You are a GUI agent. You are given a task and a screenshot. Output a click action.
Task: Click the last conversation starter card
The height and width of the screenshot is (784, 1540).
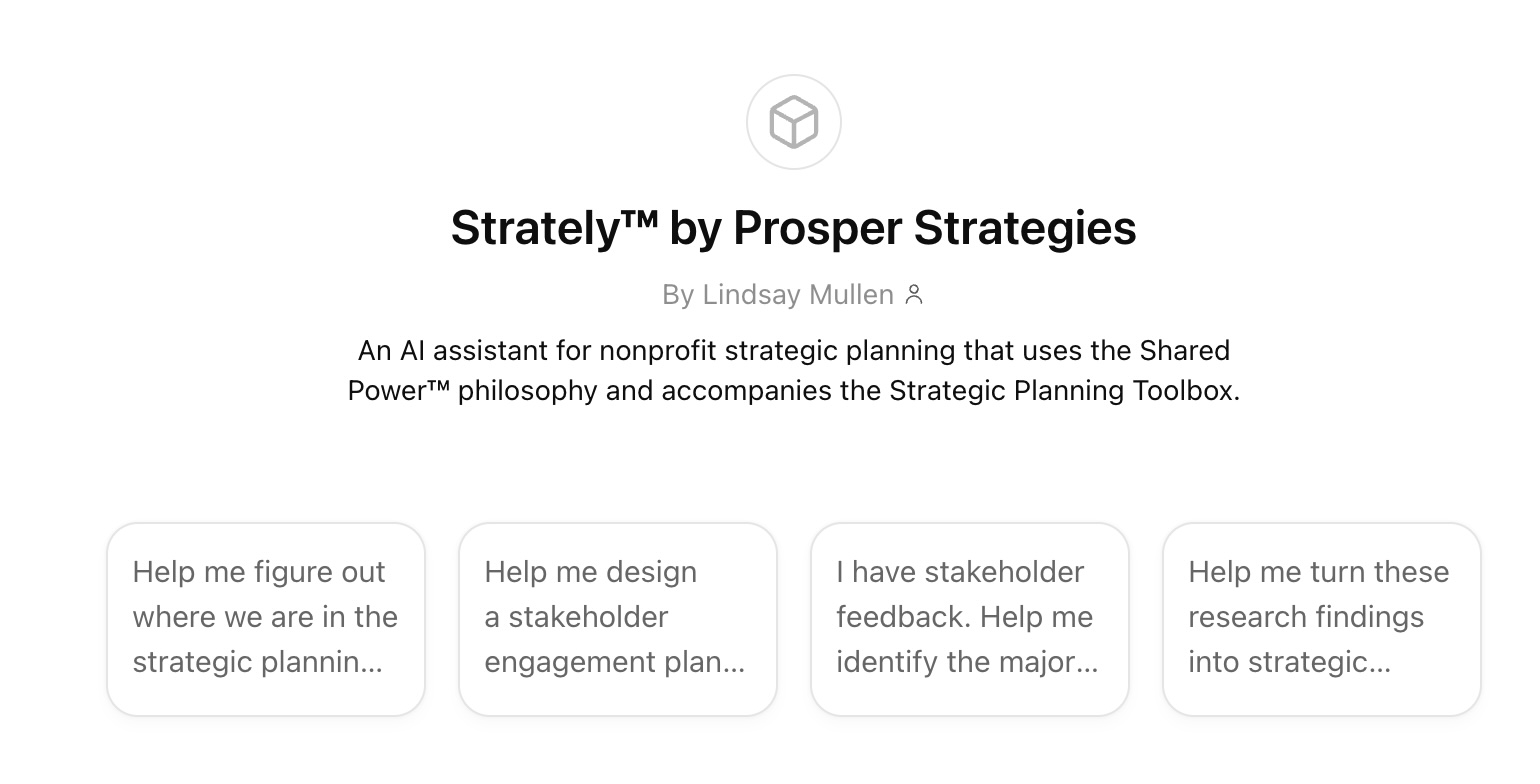[1321, 618]
